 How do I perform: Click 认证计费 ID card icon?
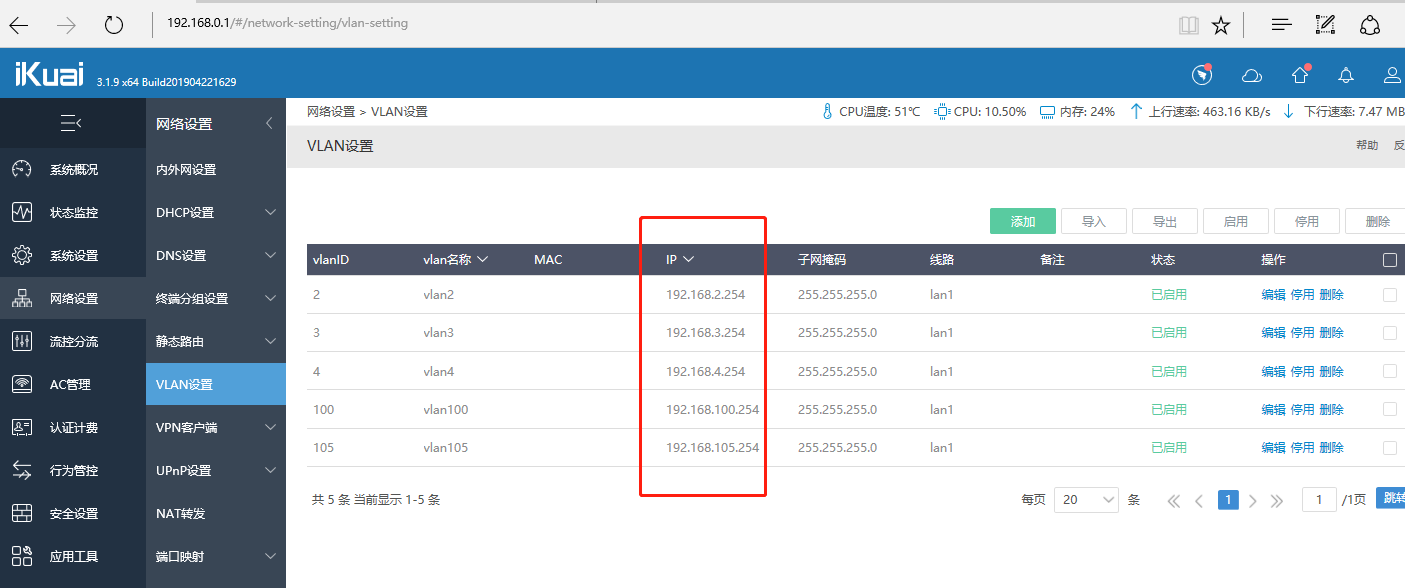(22, 427)
